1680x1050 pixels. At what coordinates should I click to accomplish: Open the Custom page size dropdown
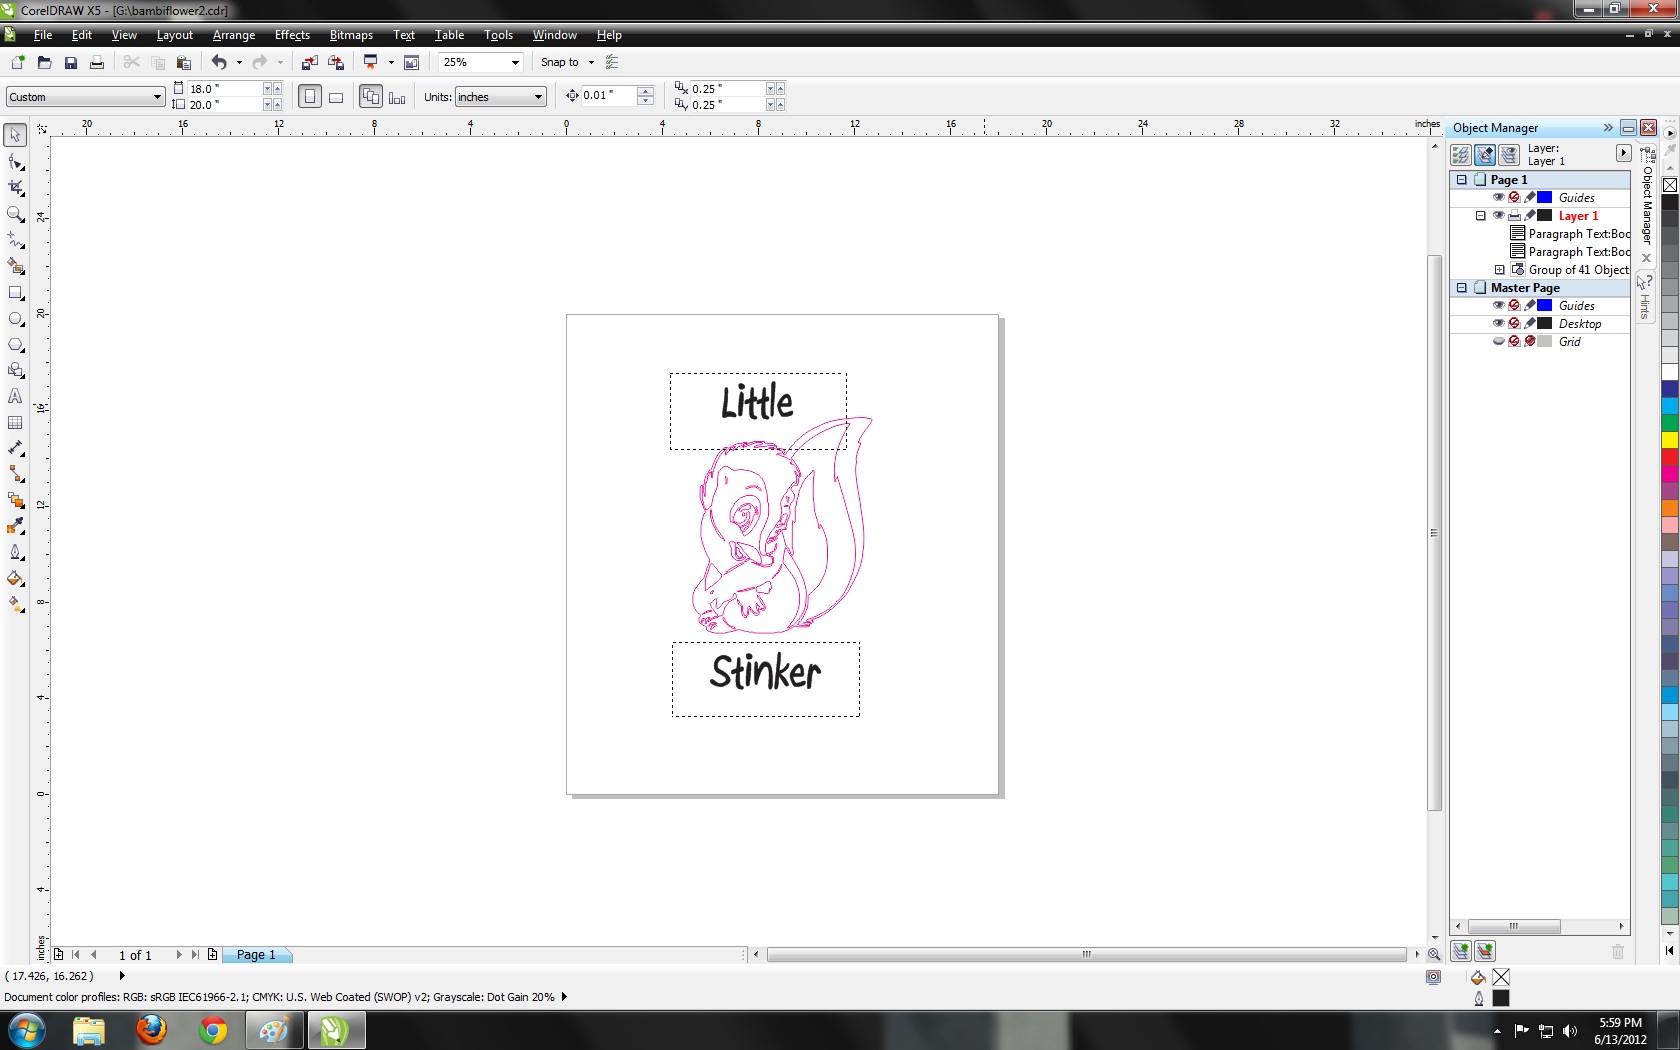(x=157, y=97)
